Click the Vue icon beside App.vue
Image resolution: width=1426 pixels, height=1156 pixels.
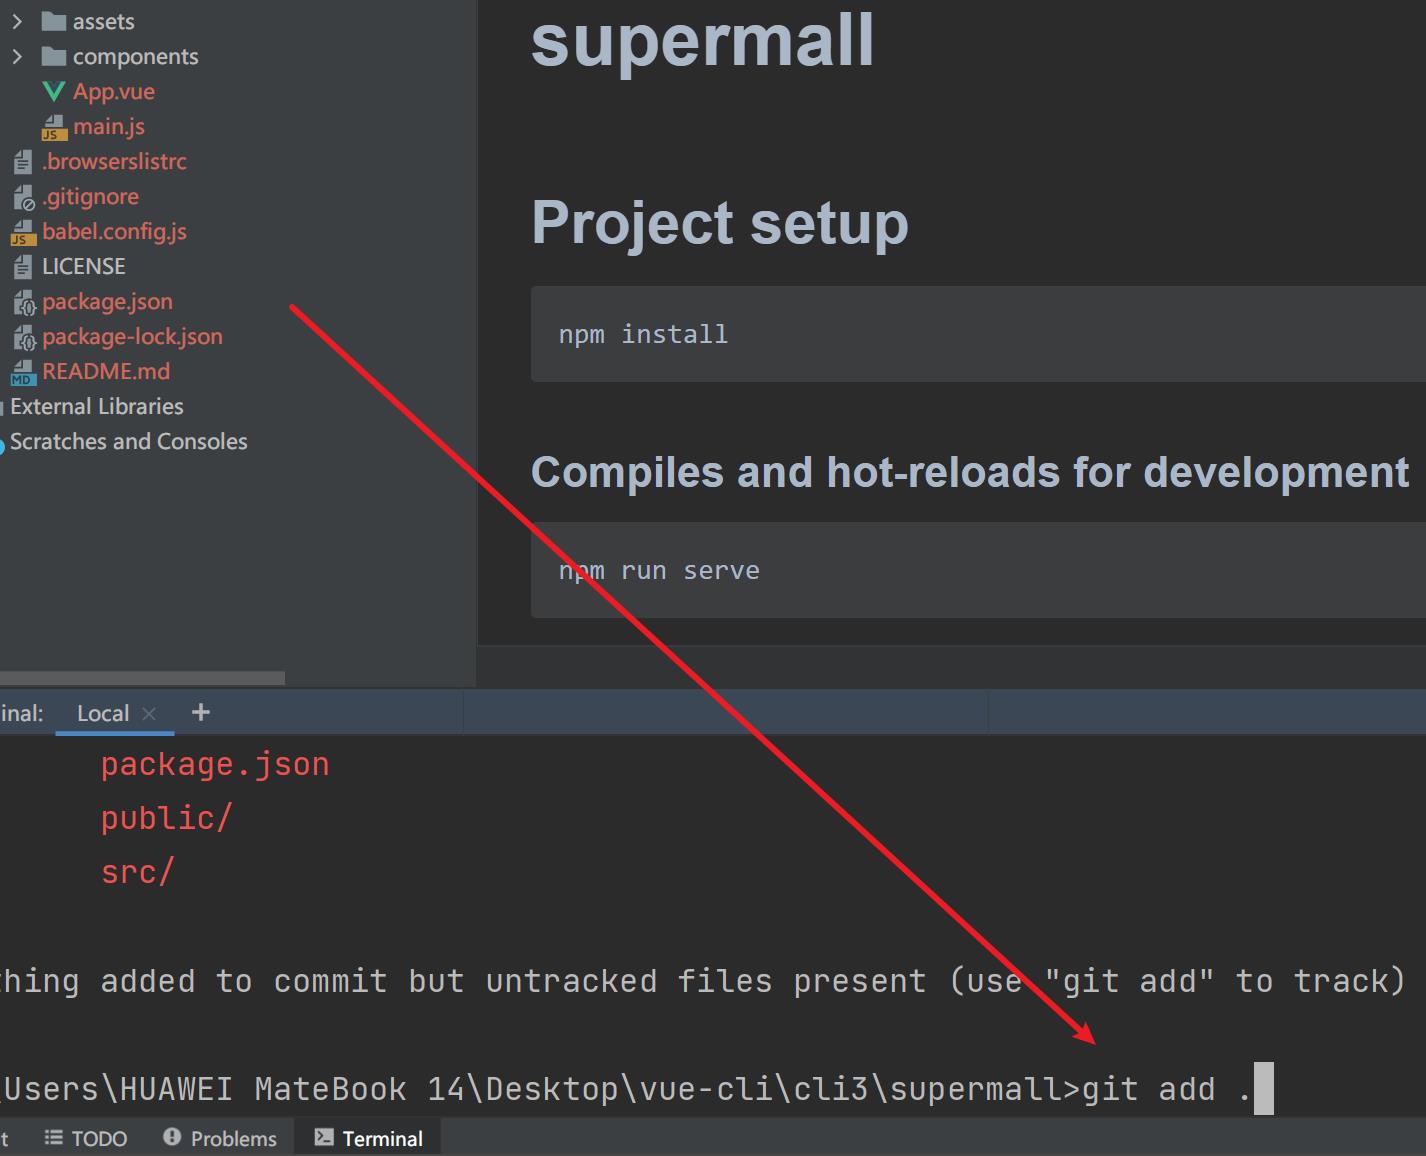coord(54,91)
